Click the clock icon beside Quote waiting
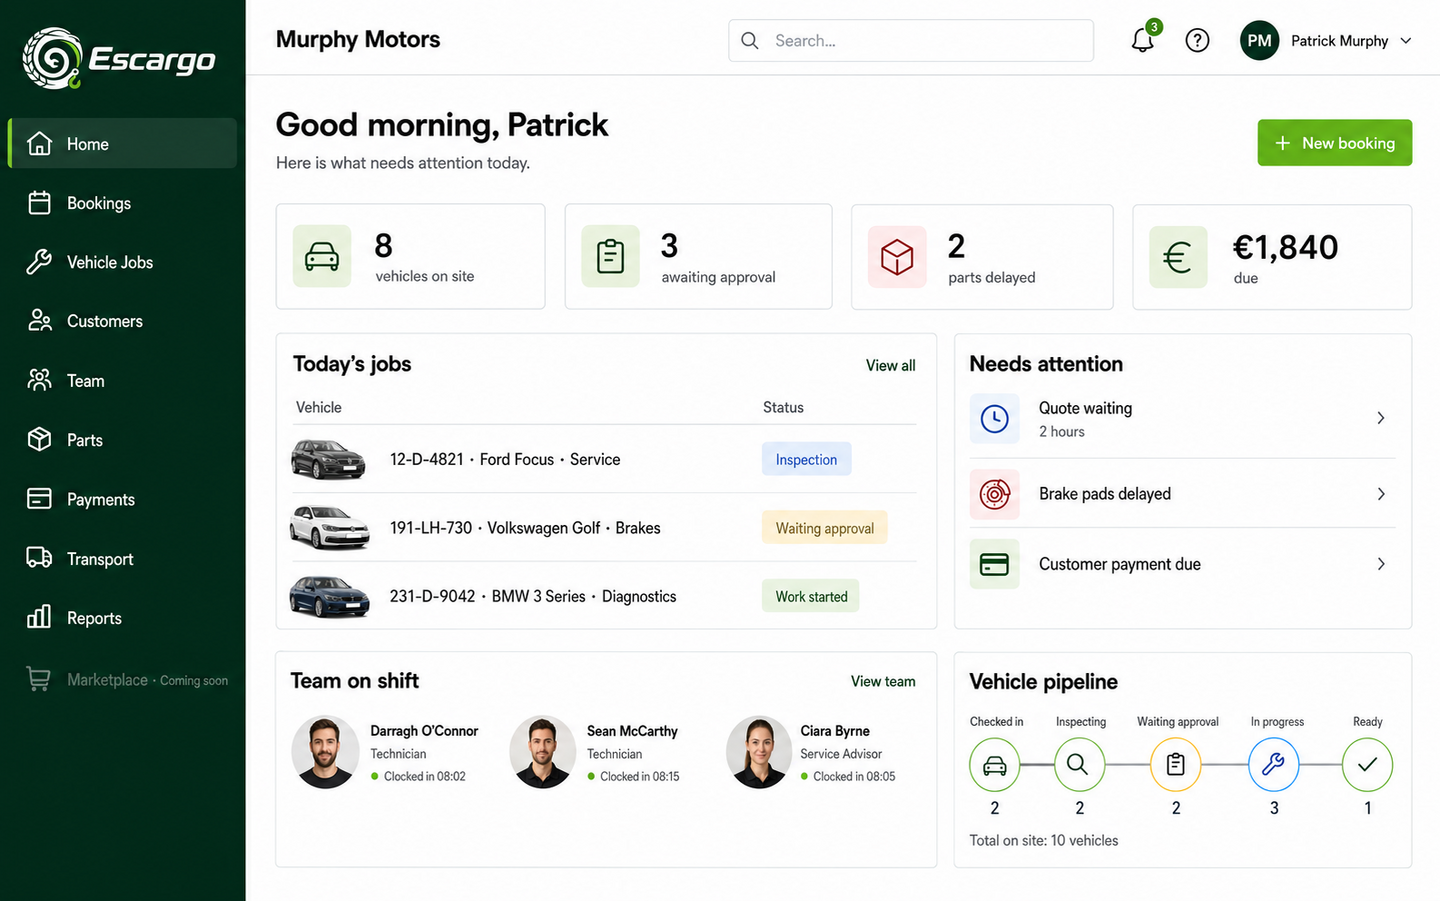Image resolution: width=1440 pixels, height=901 pixels. coord(995,418)
